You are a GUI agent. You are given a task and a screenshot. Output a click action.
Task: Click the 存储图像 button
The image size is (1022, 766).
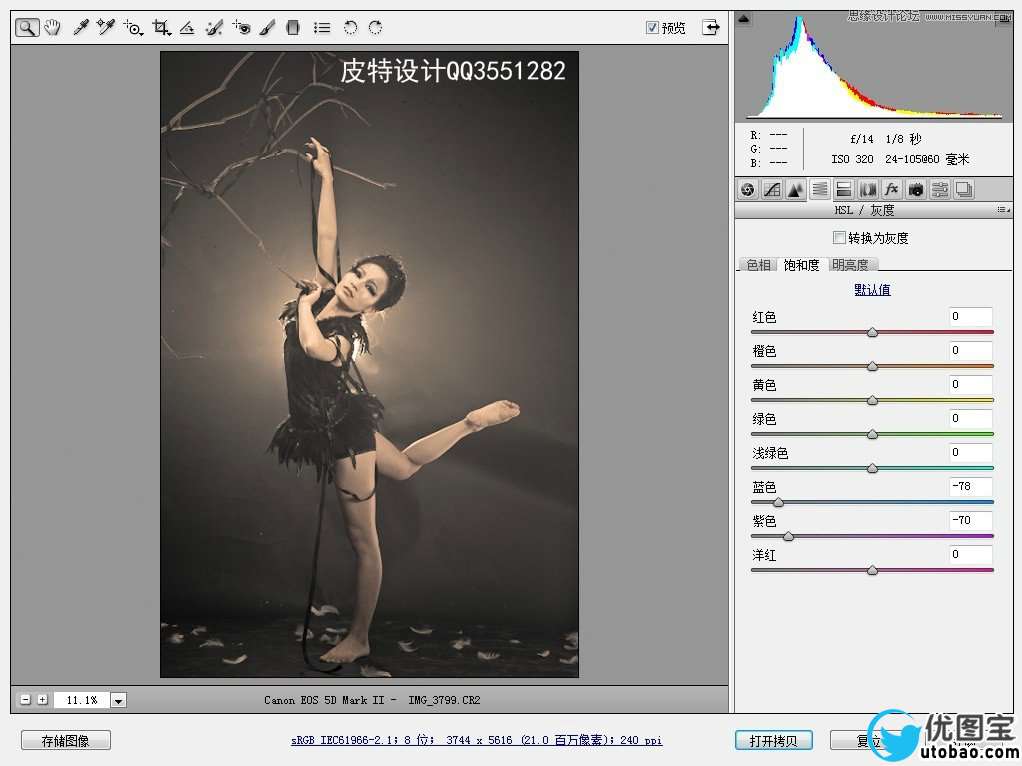point(66,741)
